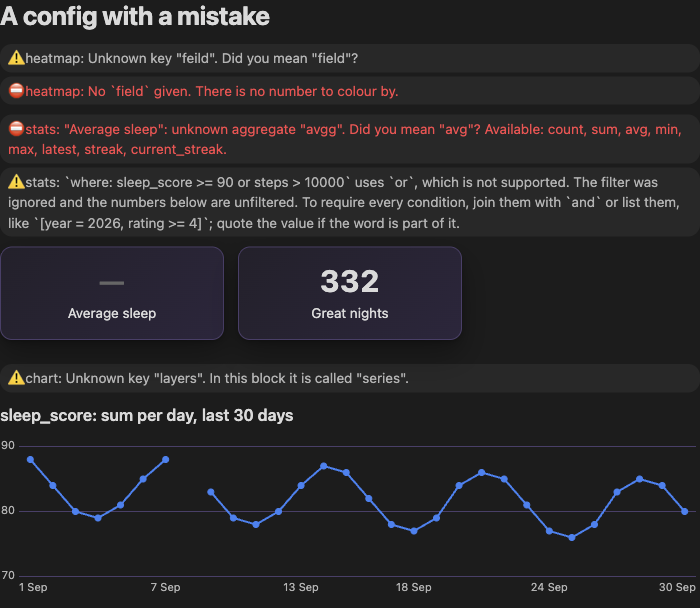
Task: Click the "18 Sep" x-axis label
Action: coord(413,587)
